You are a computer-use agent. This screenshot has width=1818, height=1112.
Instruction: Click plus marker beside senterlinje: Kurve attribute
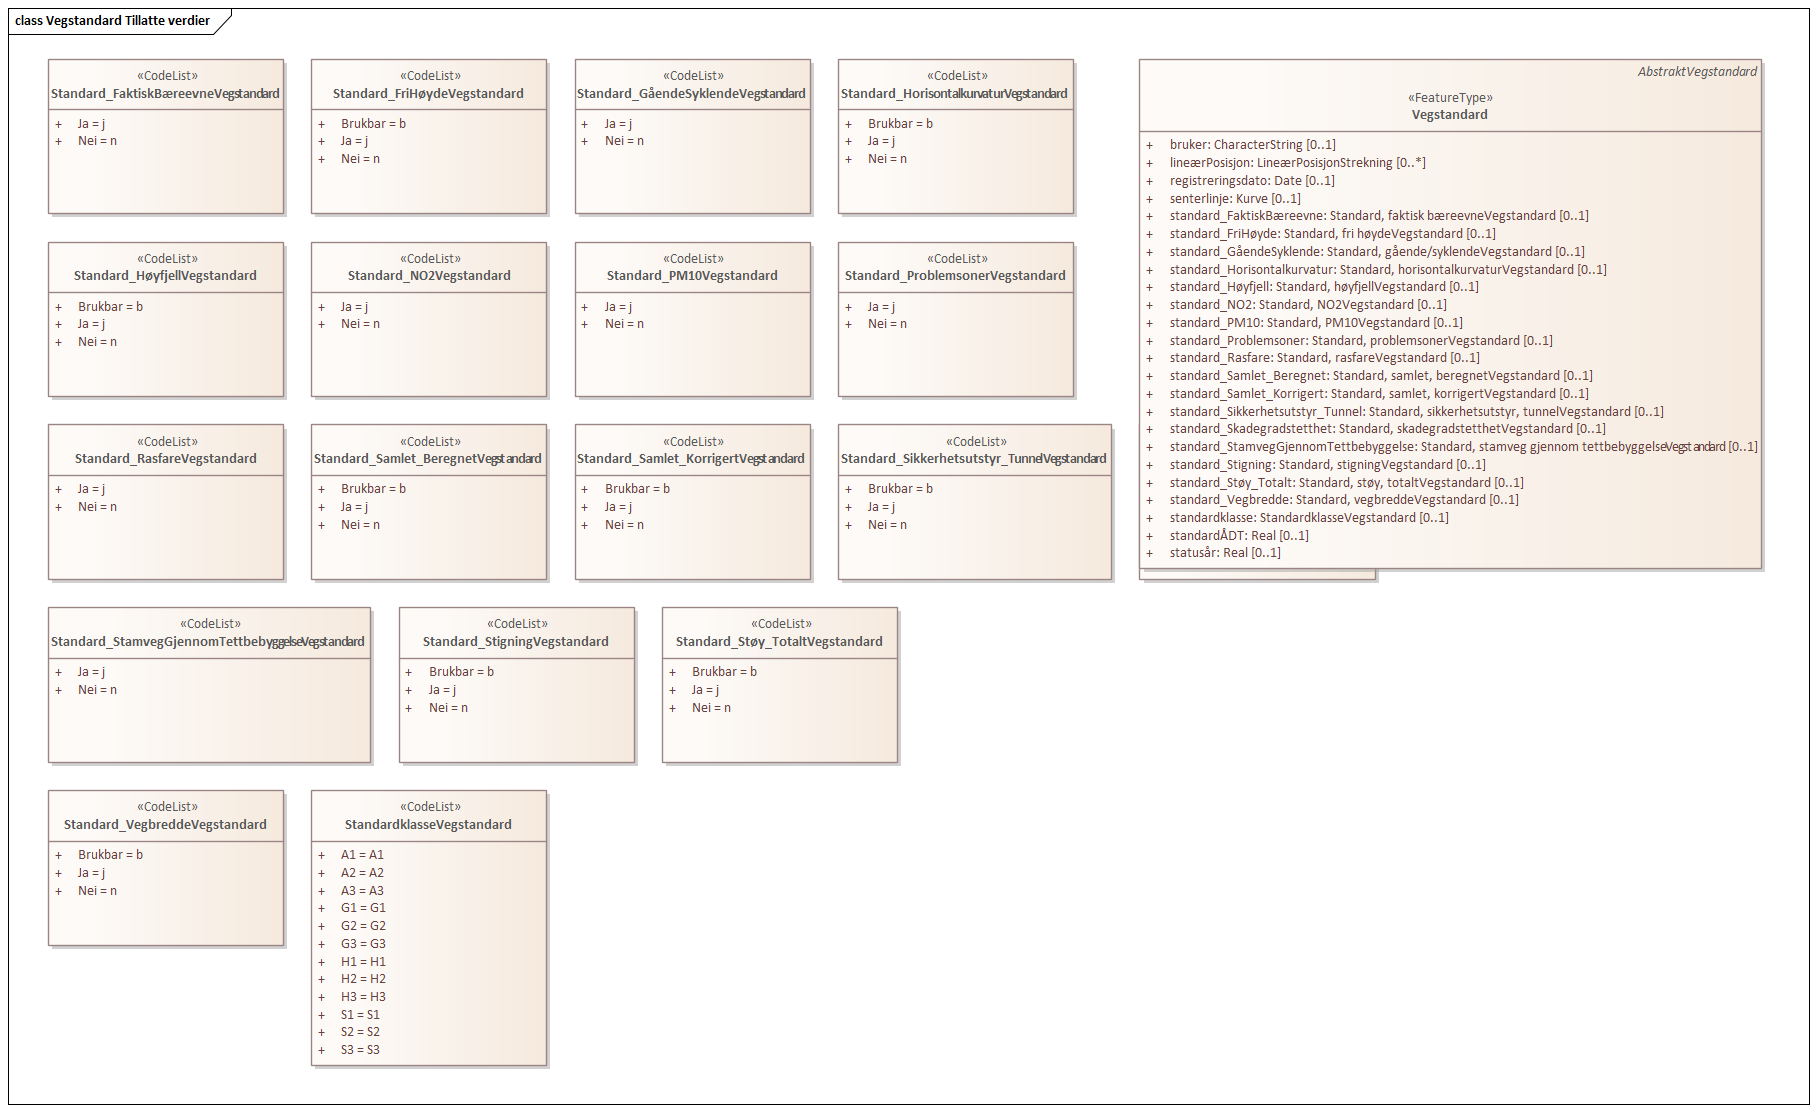[1149, 199]
